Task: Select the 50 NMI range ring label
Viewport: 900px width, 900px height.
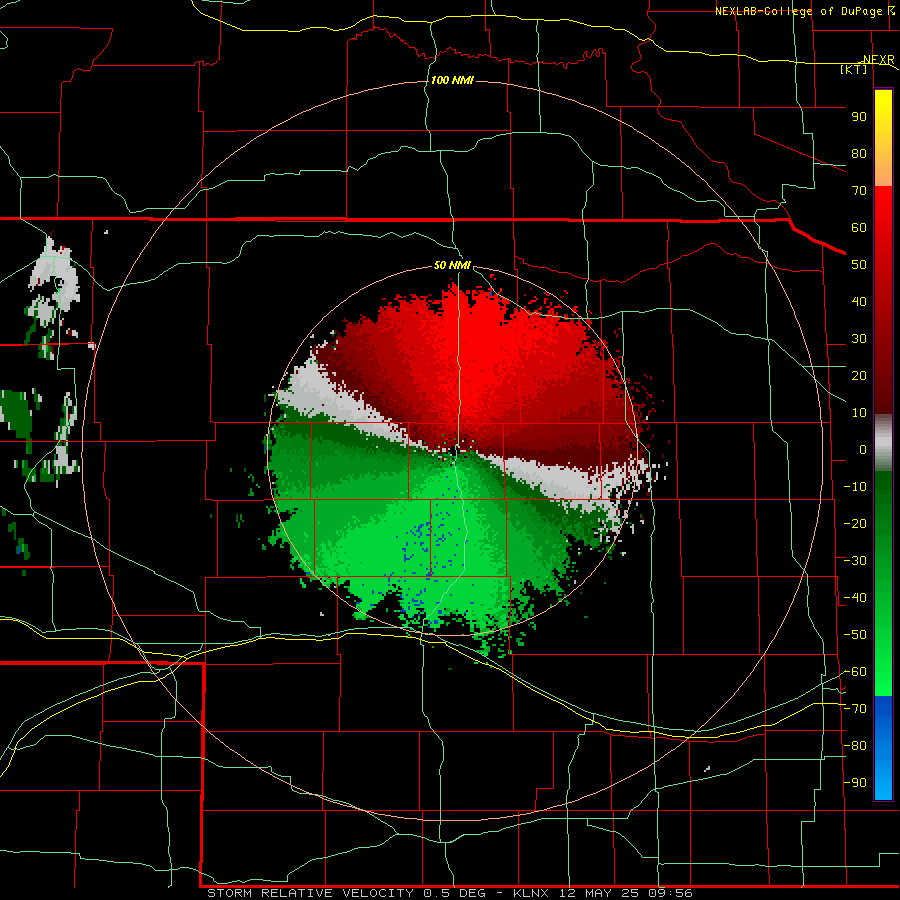Action: click(452, 265)
